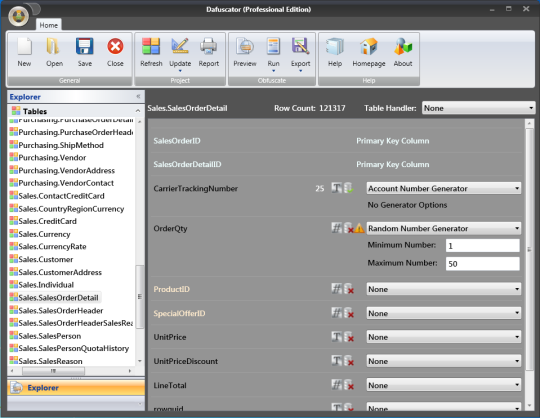Open the LineTotal generator dropdown
540x418 pixels.
pos(444,385)
